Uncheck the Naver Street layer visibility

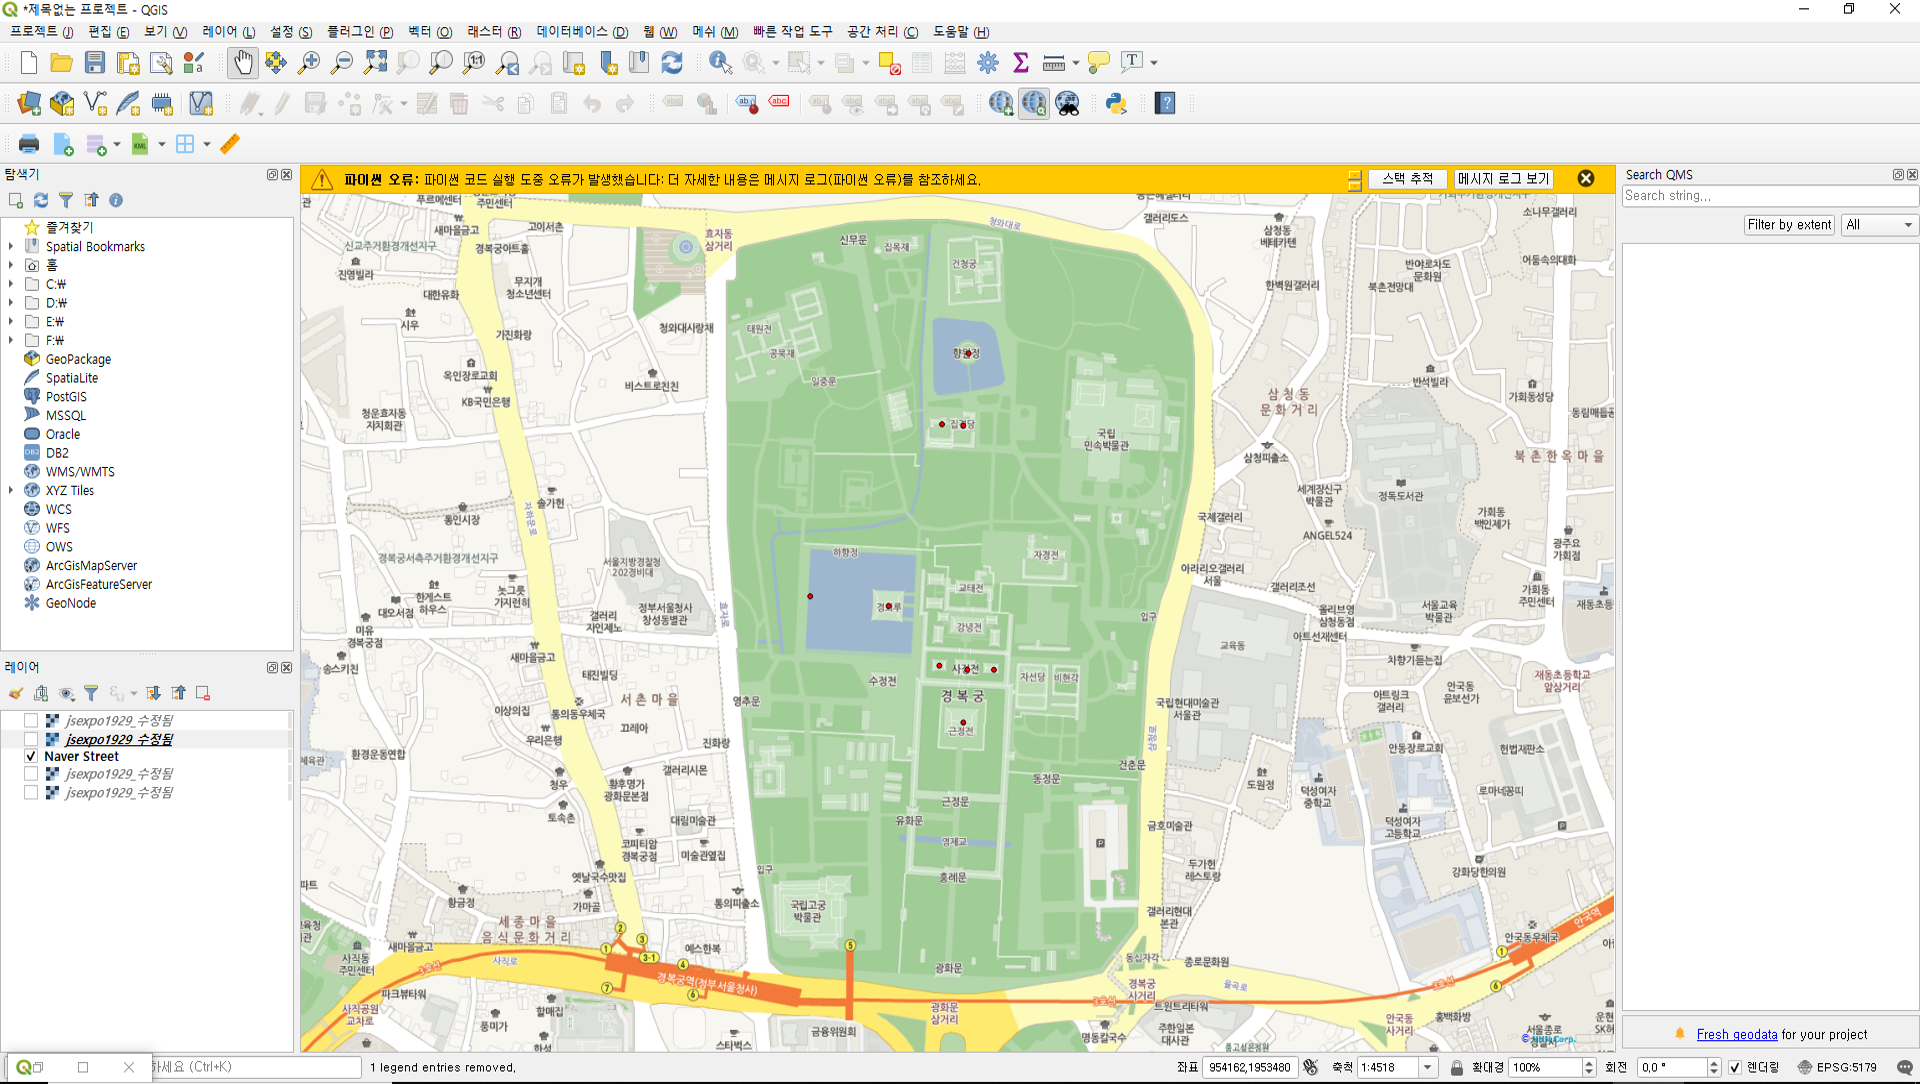31,757
